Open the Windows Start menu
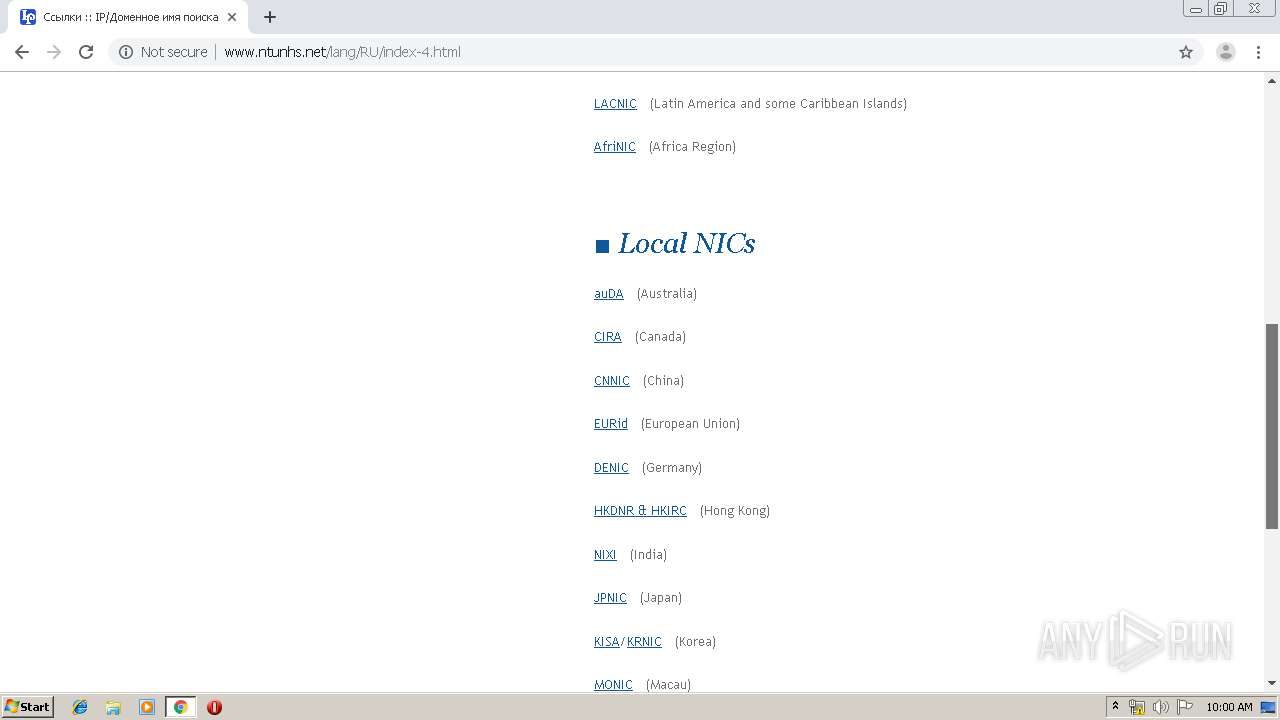The height and width of the screenshot is (720, 1280). pos(28,706)
